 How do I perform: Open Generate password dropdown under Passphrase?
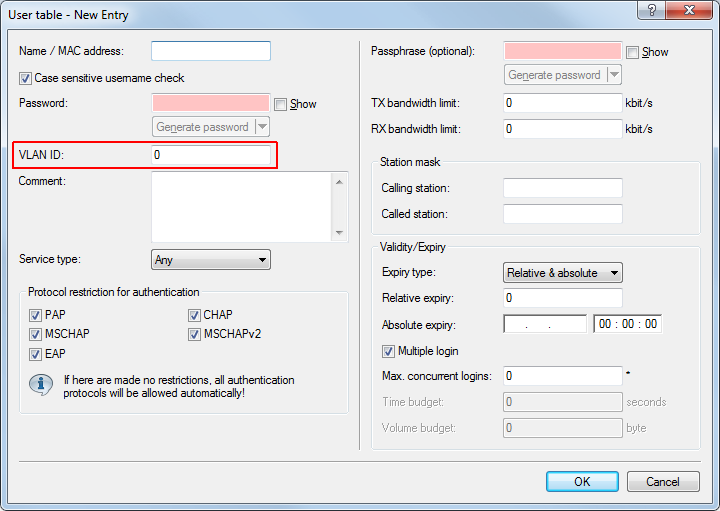tap(613, 75)
